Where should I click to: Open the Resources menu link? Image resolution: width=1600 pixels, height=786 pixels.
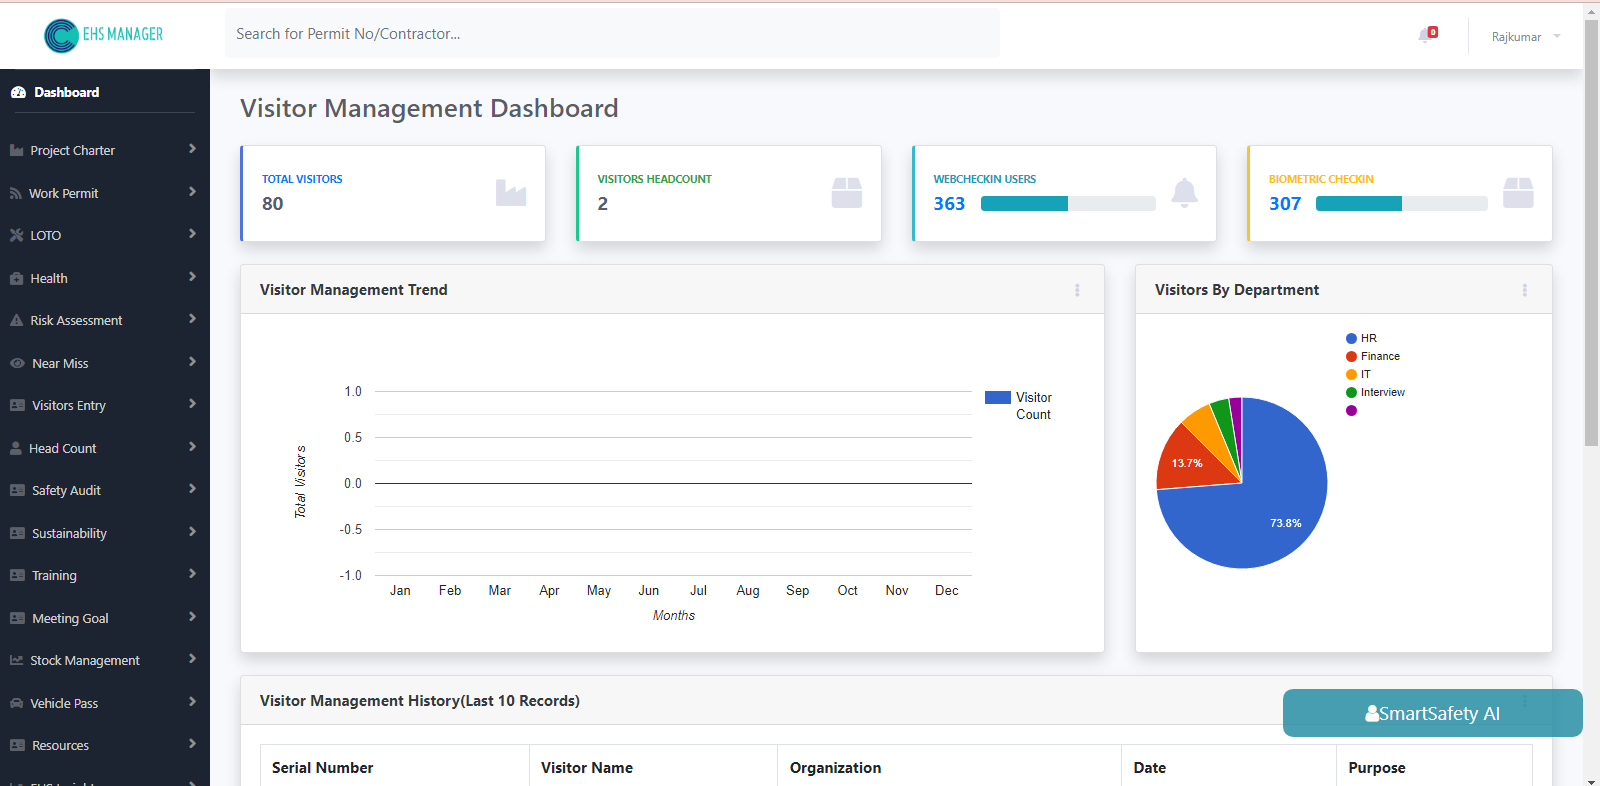pyautogui.click(x=60, y=746)
